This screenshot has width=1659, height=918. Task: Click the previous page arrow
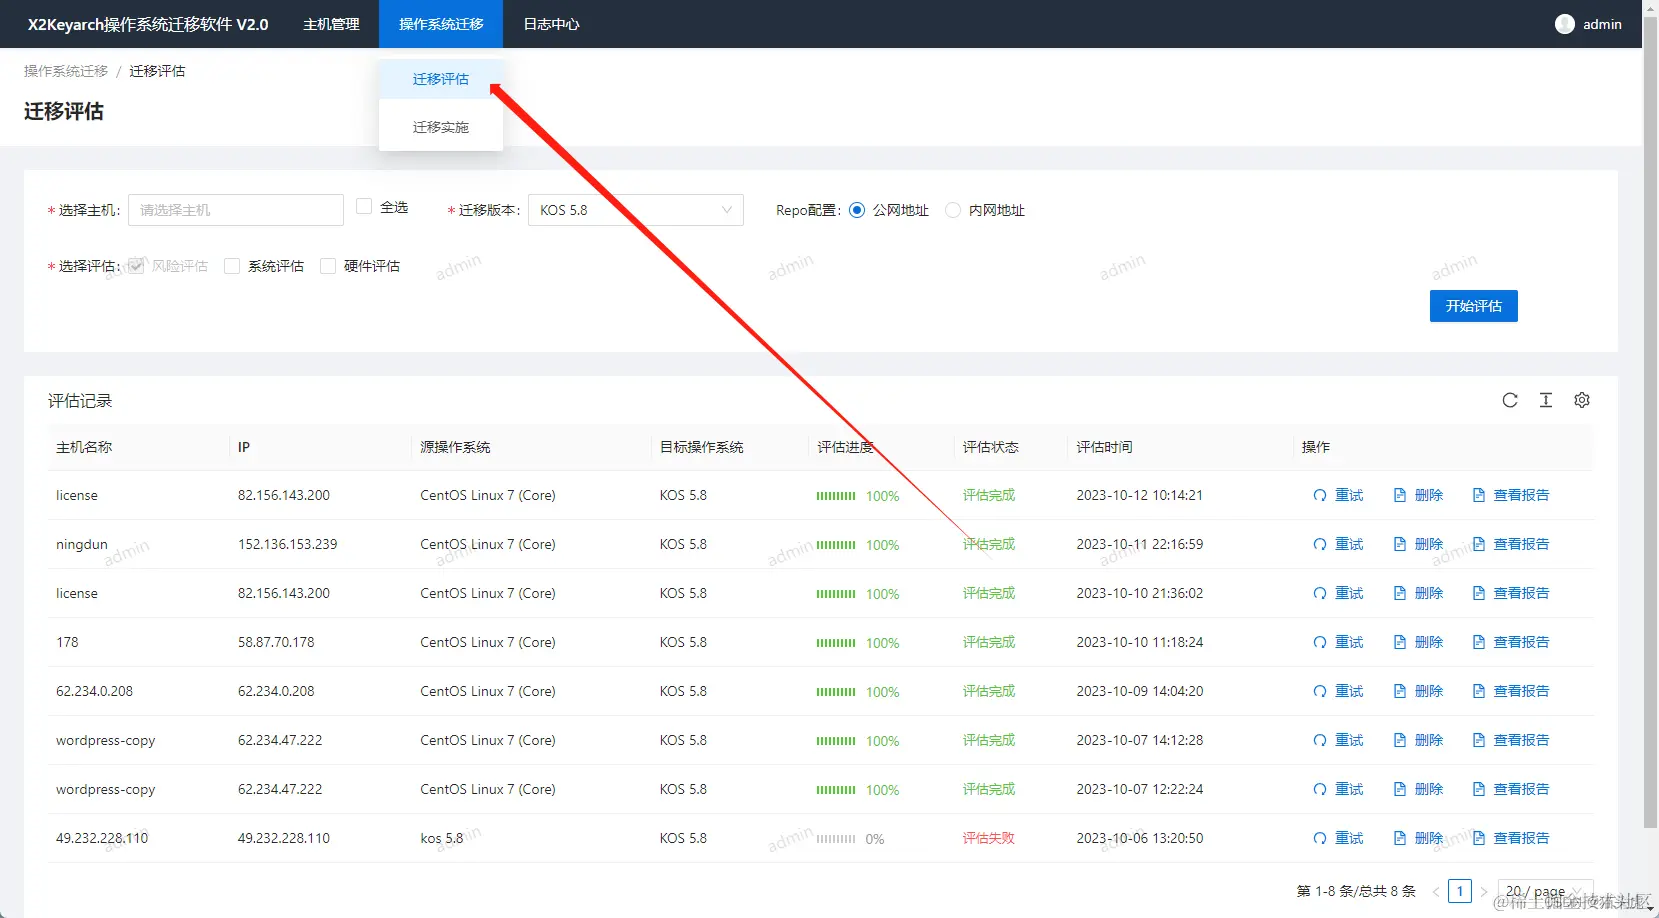pos(1436,891)
